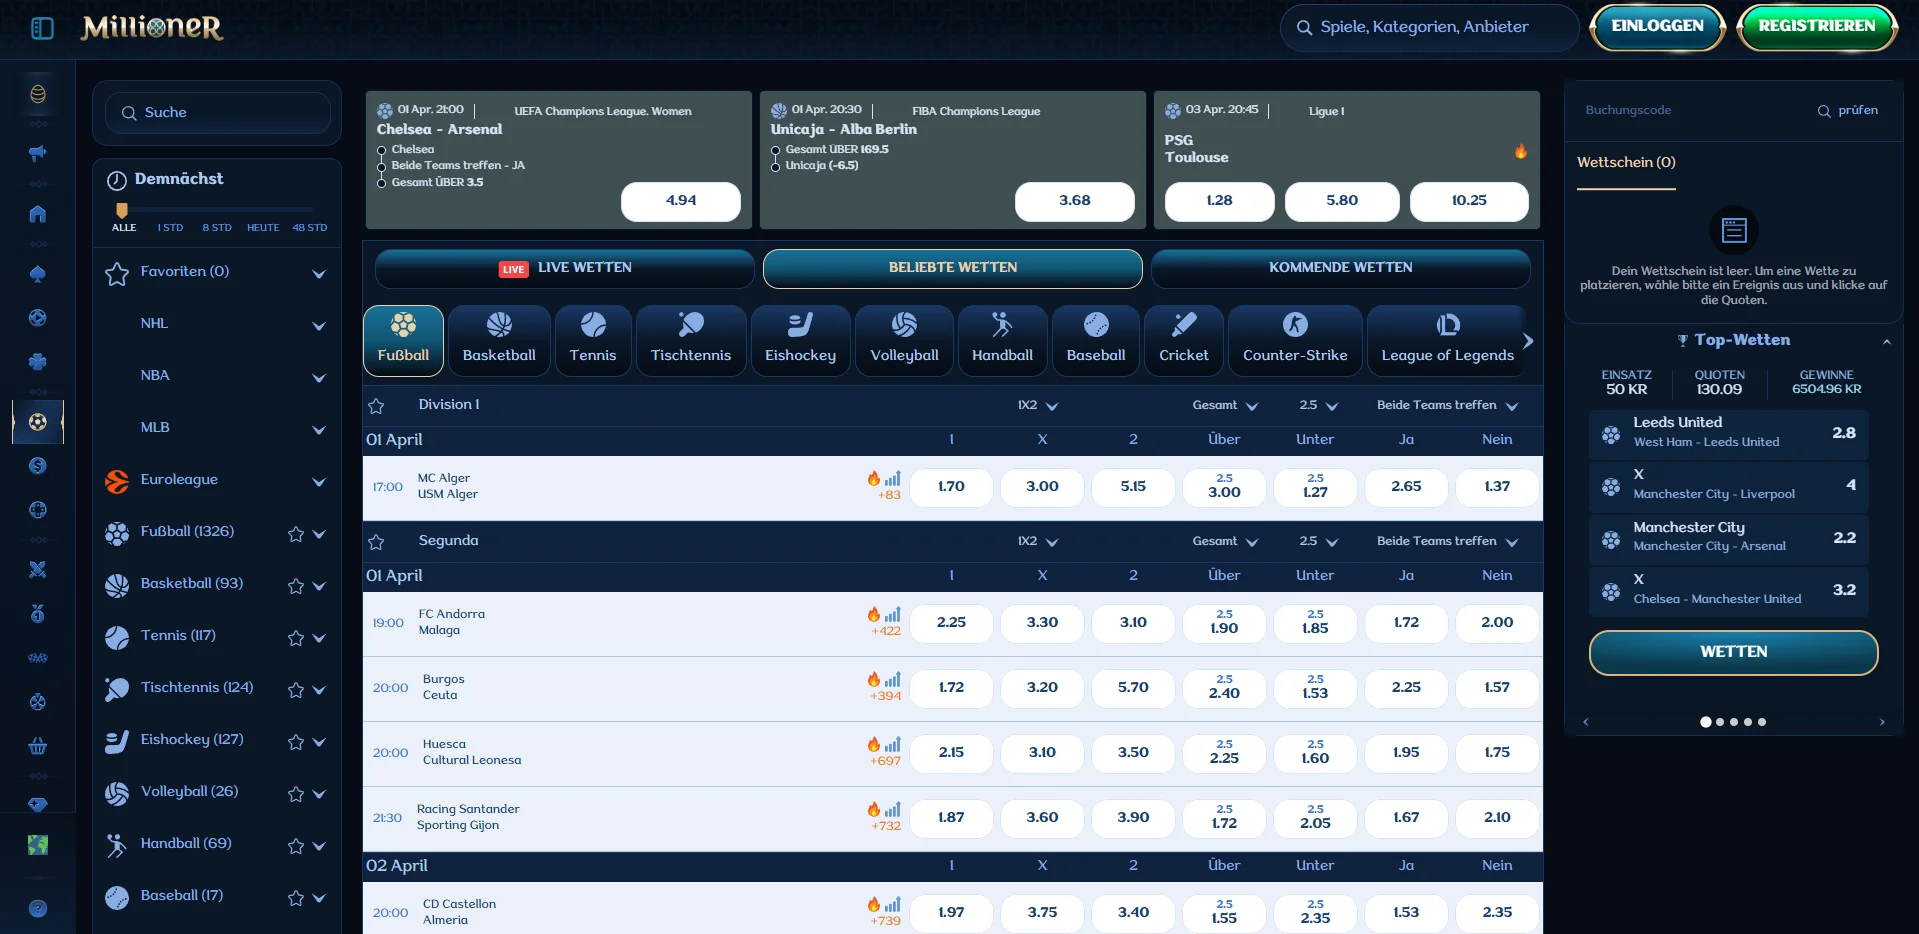Collapse the Top-Wetten panel

click(1886, 342)
